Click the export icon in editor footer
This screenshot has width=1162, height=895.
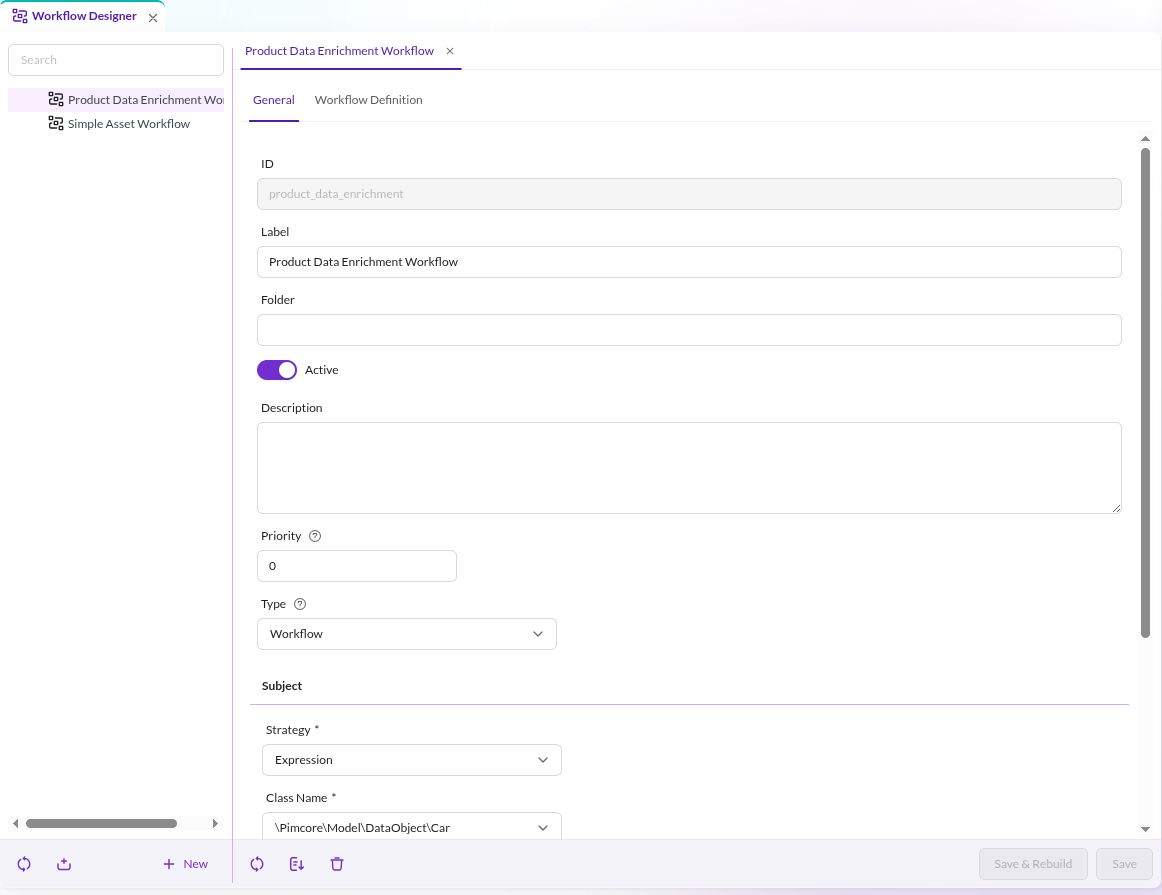click(297, 864)
